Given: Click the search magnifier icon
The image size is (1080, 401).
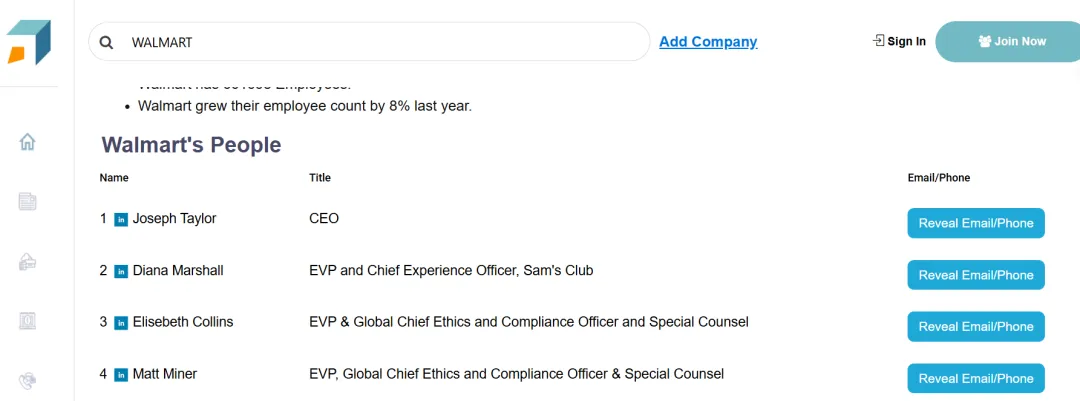Looking at the screenshot, I should pyautogui.click(x=107, y=42).
